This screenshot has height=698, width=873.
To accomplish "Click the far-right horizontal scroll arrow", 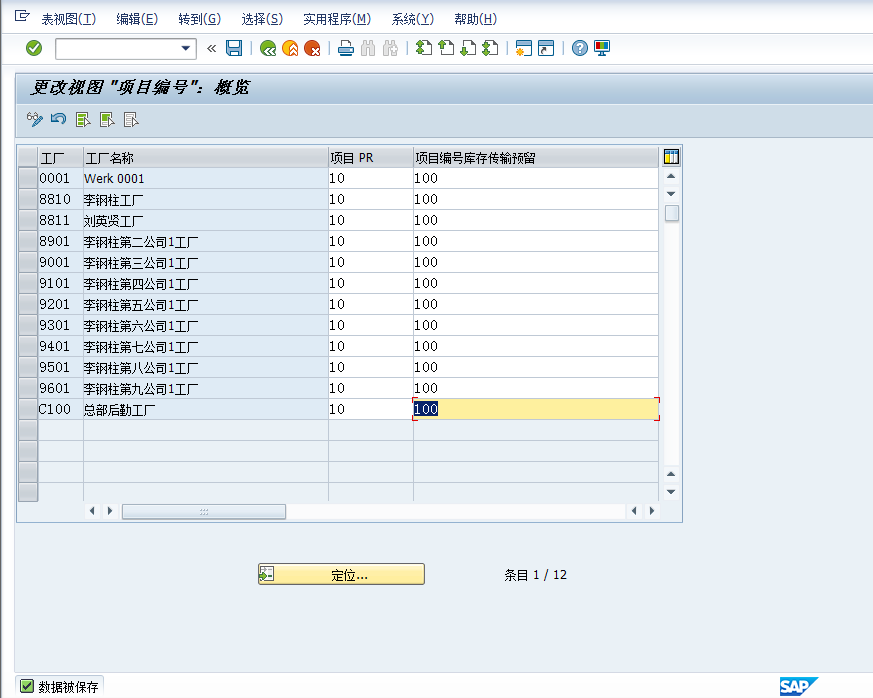I will point(652,511).
